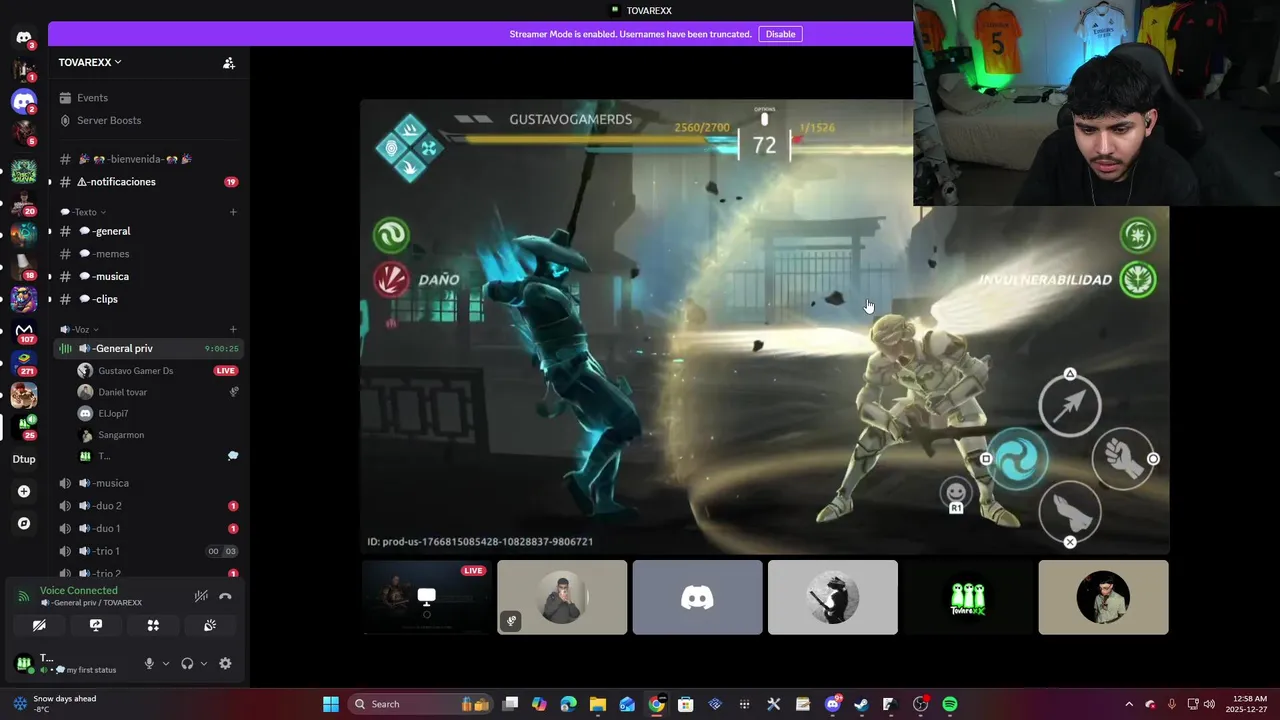Viewport: 1280px width, 720px height.
Task: Turn on camera in voice panel
Action: click(x=39, y=625)
